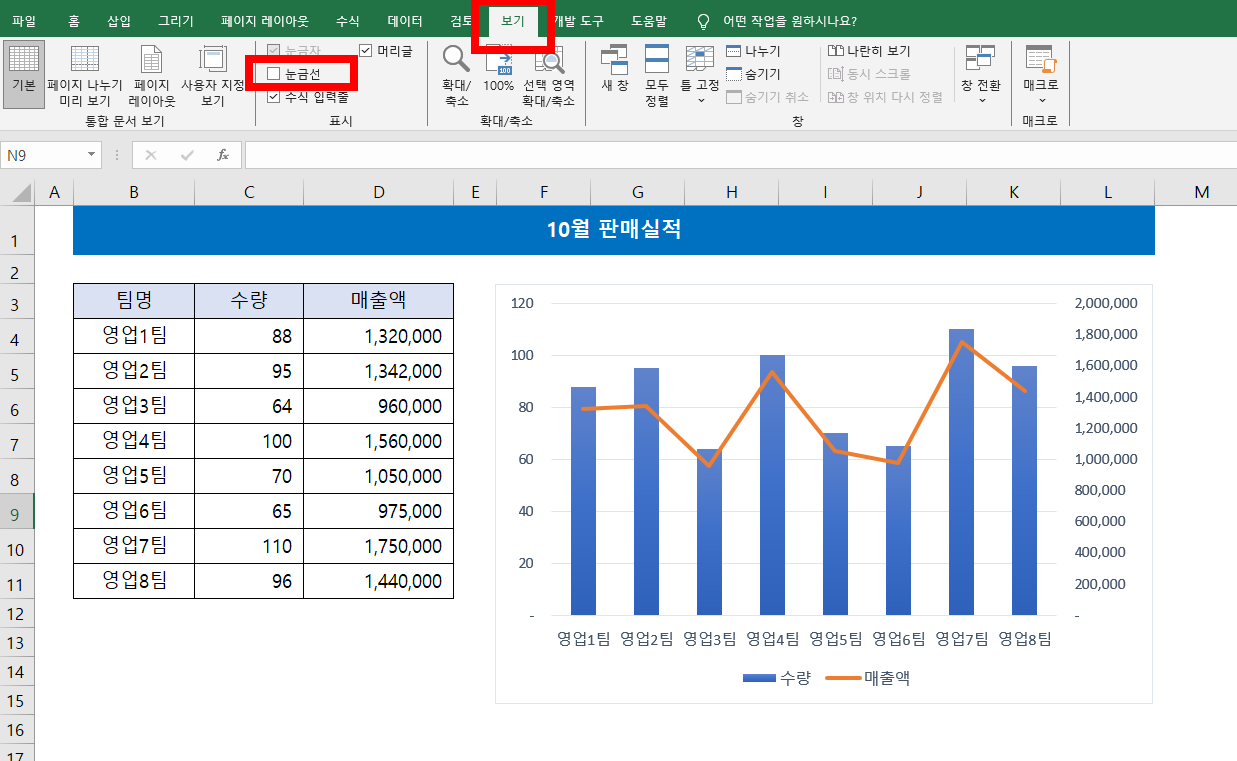Open the Name Box dropdown arrow

pos(92,155)
